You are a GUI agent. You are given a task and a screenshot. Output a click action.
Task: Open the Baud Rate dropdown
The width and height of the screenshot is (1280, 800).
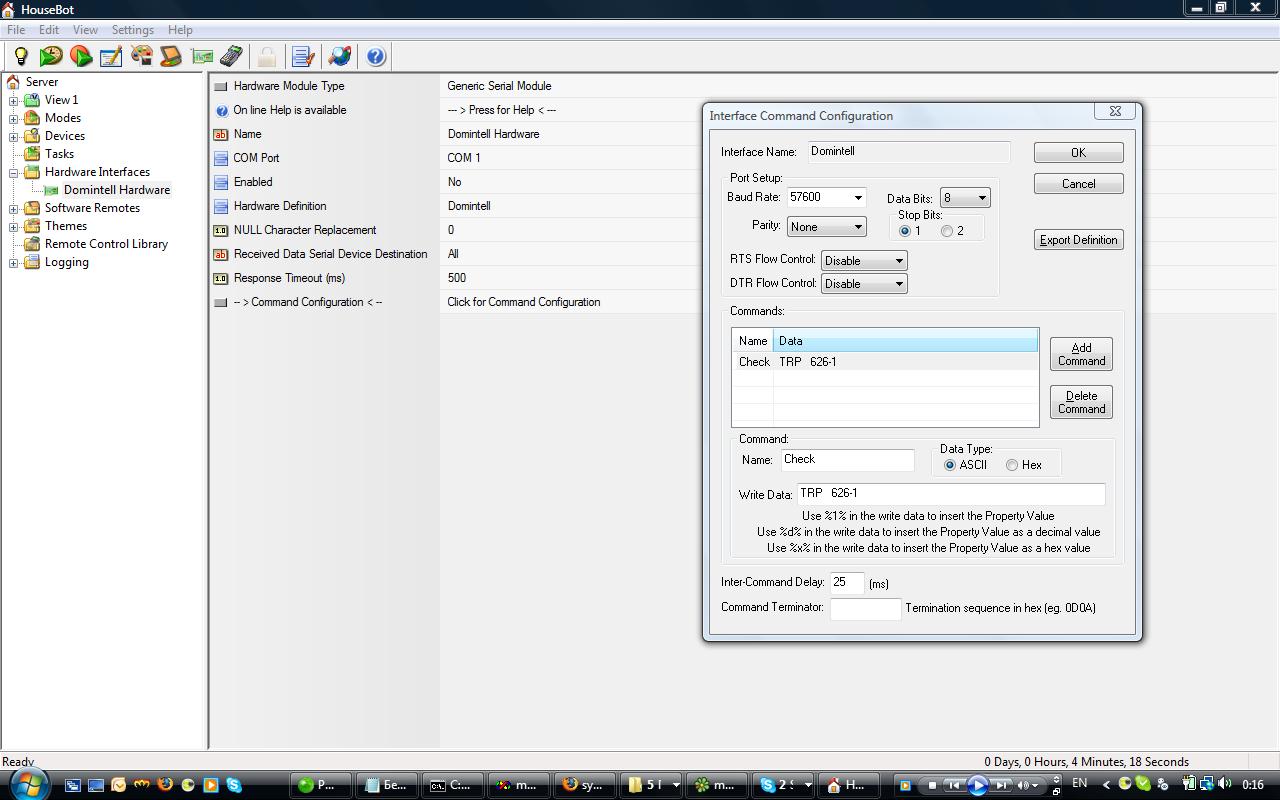826,198
